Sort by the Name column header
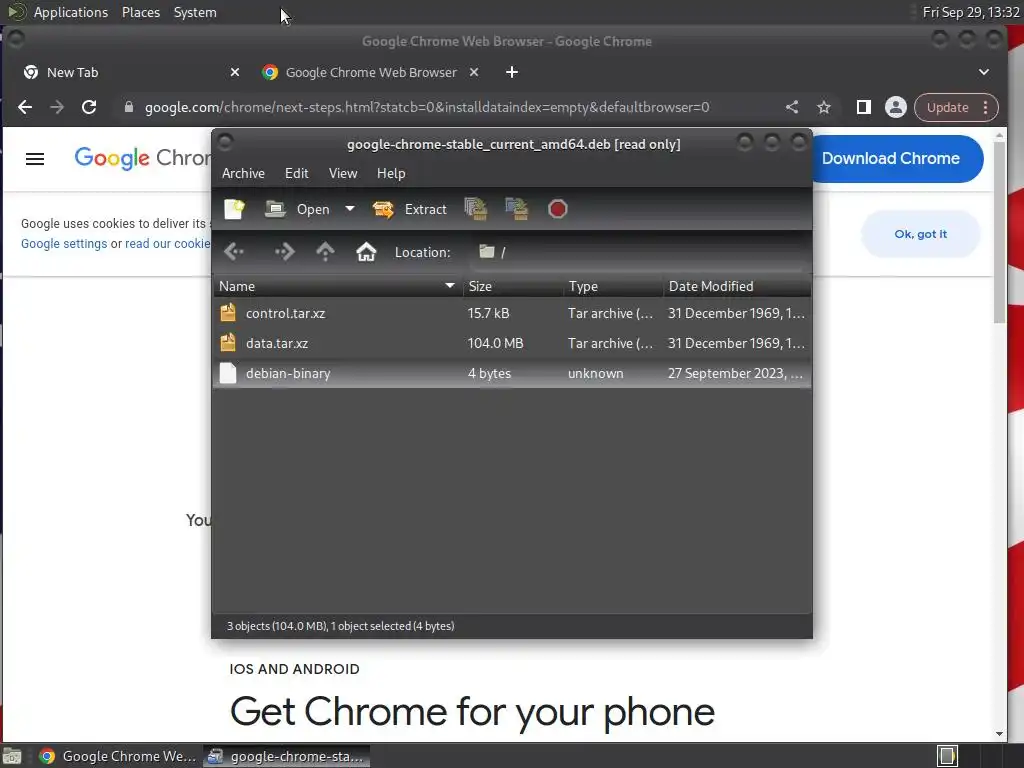1024x768 pixels. 338,286
